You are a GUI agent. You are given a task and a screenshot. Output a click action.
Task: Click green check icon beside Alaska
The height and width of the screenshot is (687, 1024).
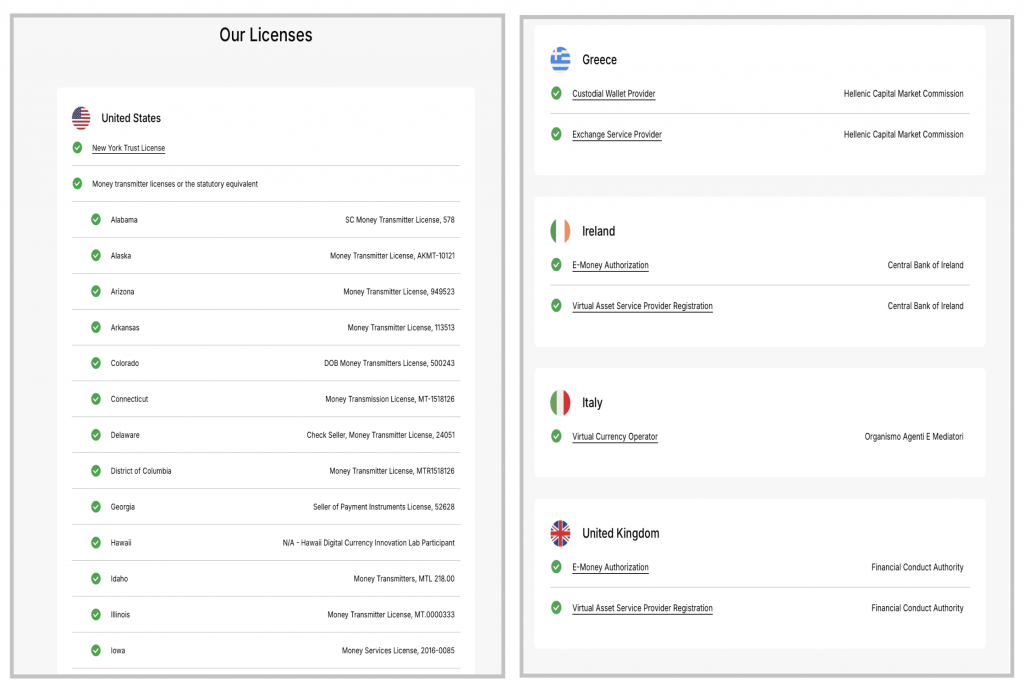point(96,255)
